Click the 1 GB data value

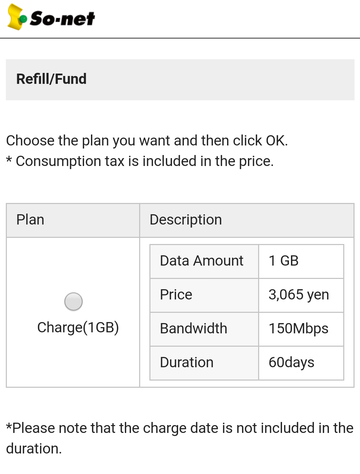click(x=283, y=261)
